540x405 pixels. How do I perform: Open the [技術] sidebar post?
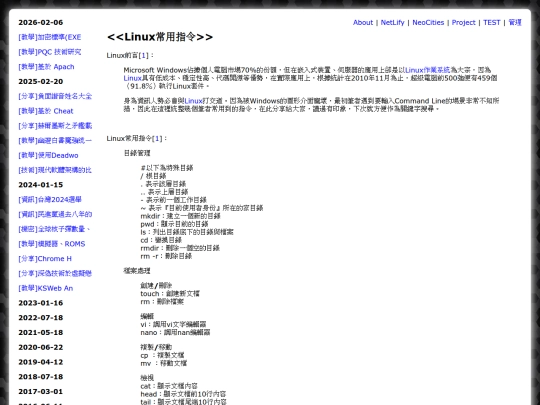coord(55,170)
